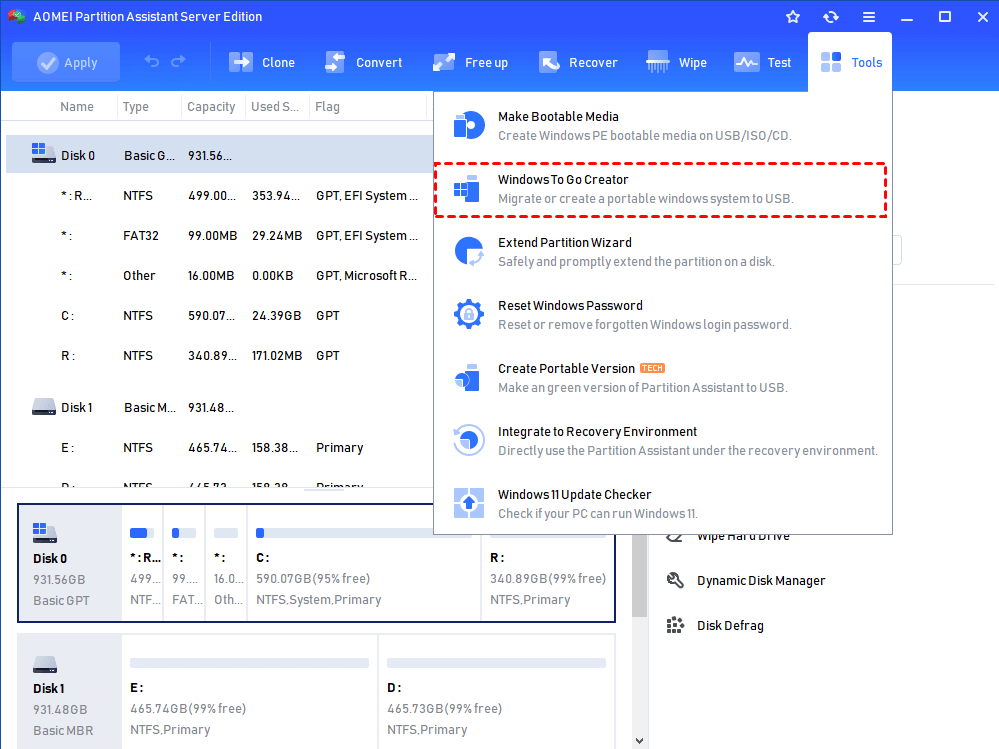Click the Capacity column header

pos(211,107)
